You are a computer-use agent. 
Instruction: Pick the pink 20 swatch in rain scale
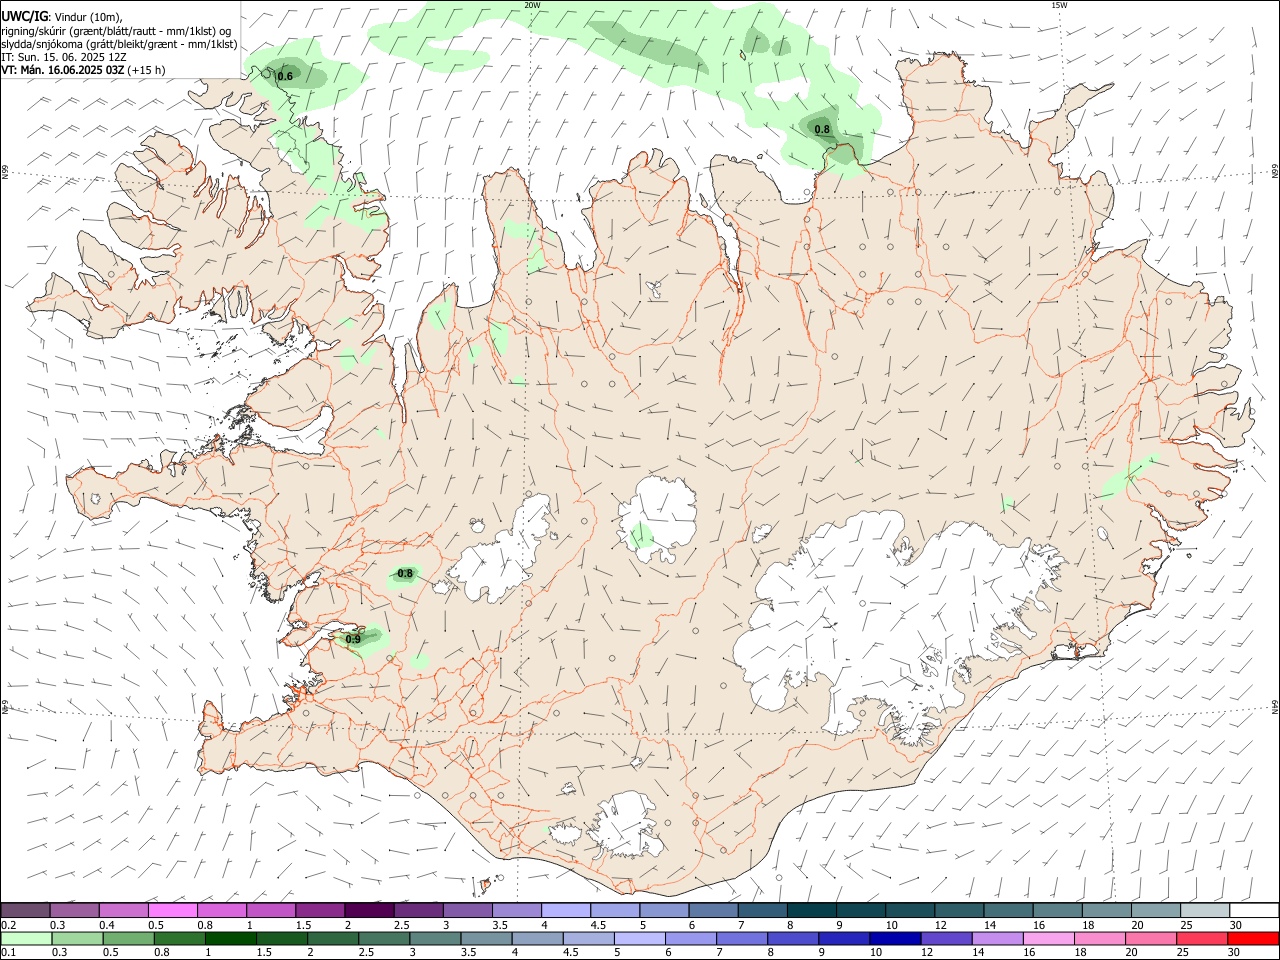tap(1150, 938)
